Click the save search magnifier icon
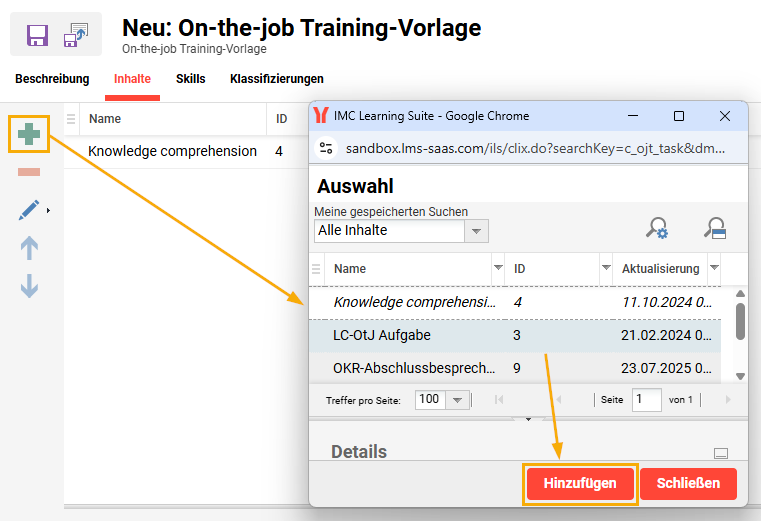 click(x=714, y=229)
